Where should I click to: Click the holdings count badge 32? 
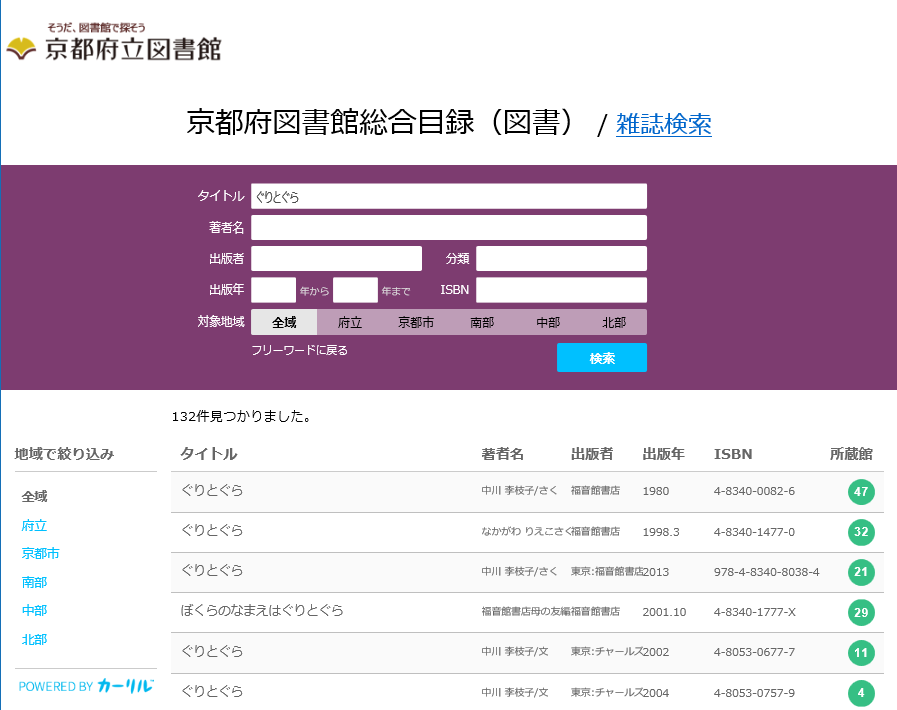tap(860, 532)
